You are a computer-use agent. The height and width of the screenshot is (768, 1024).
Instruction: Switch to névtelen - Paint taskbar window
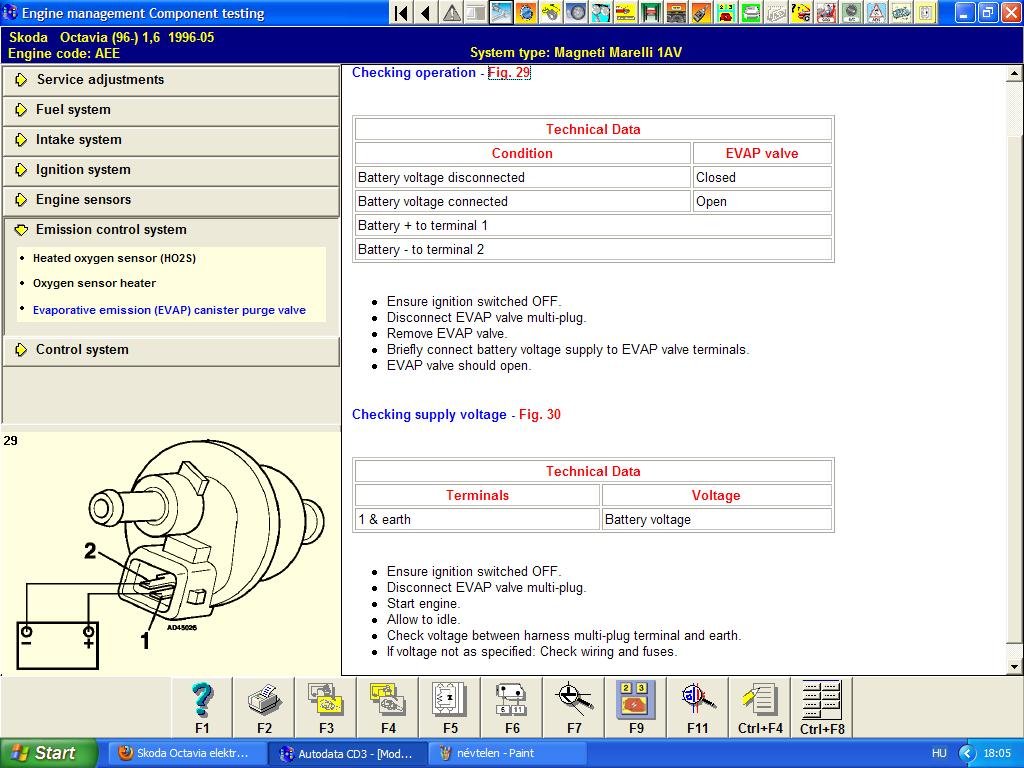click(508, 754)
